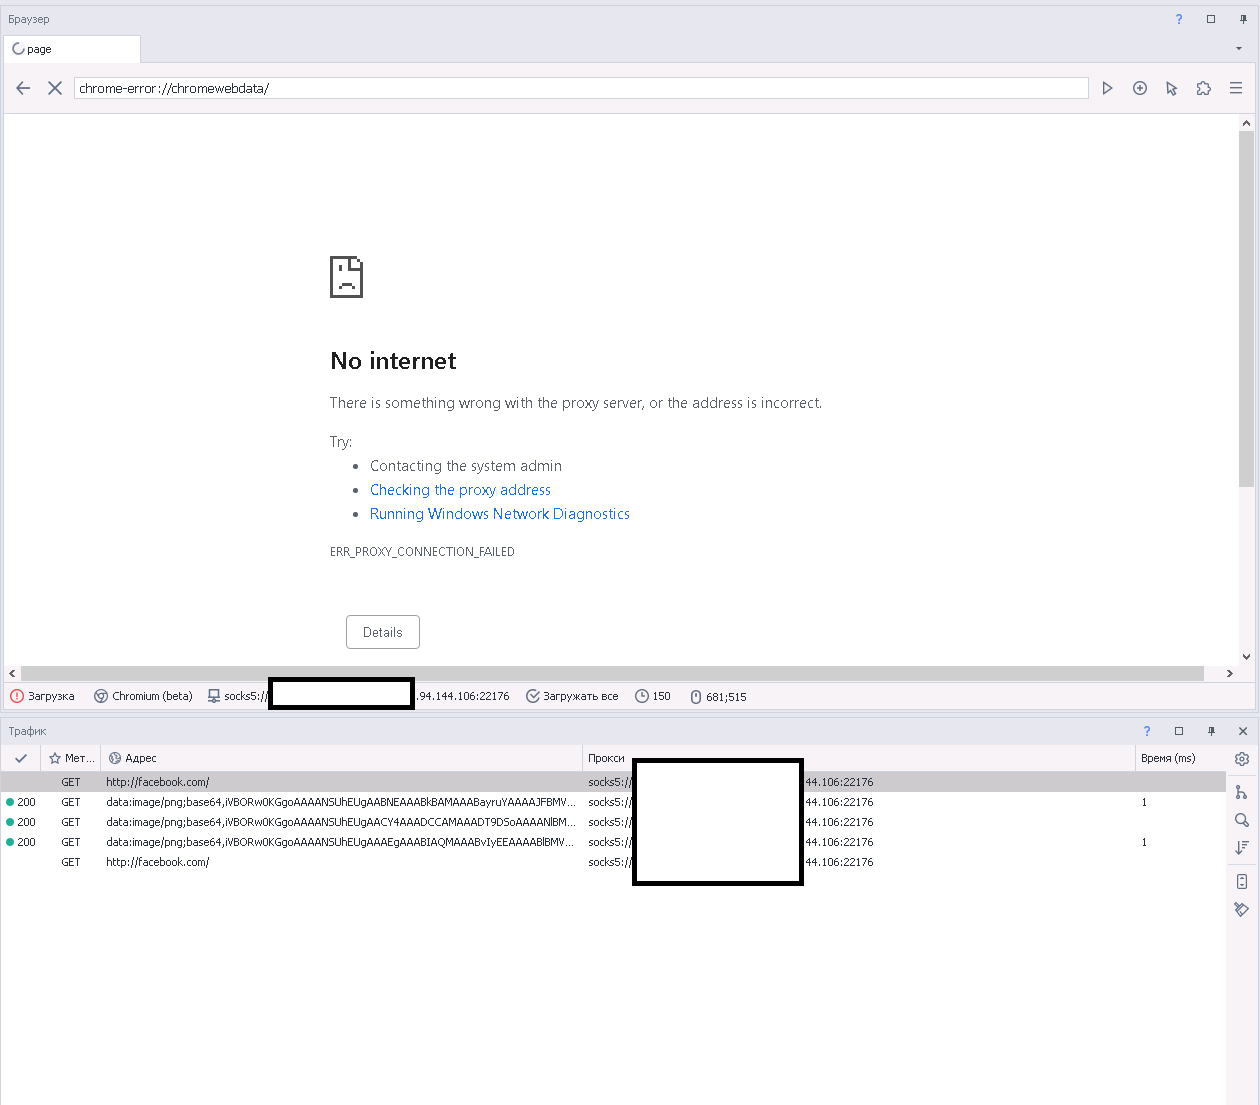This screenshot has height=1105, width=1260.
Task: Click the Chromium (beta) browser engine indicator
Action: (143, 696)
